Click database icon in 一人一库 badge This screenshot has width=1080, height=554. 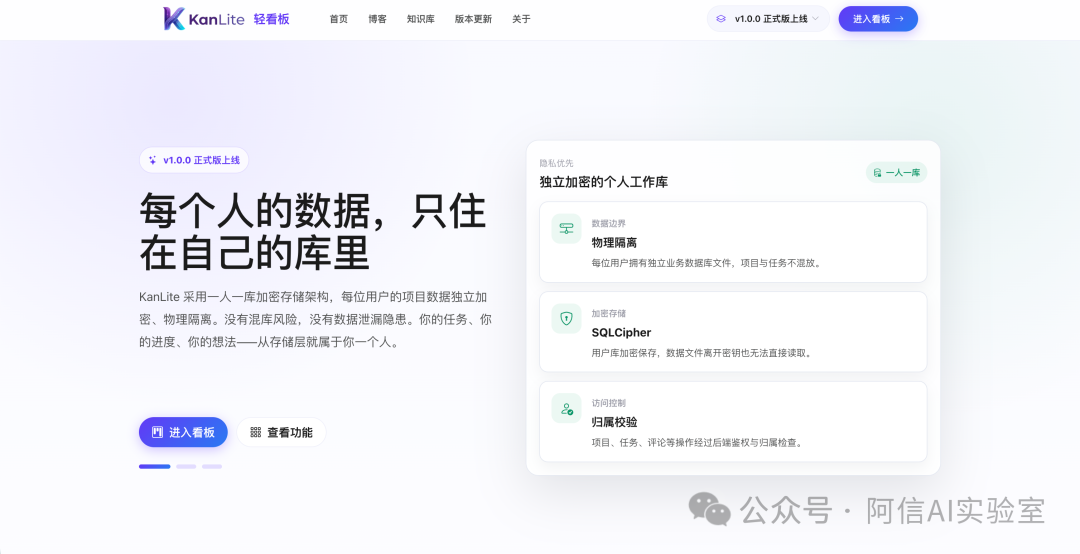point(878,173)
